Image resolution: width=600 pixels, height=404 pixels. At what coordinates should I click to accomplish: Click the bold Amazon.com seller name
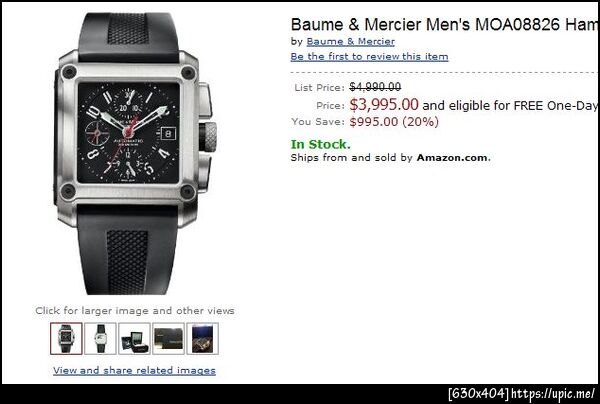click(453, 158)
